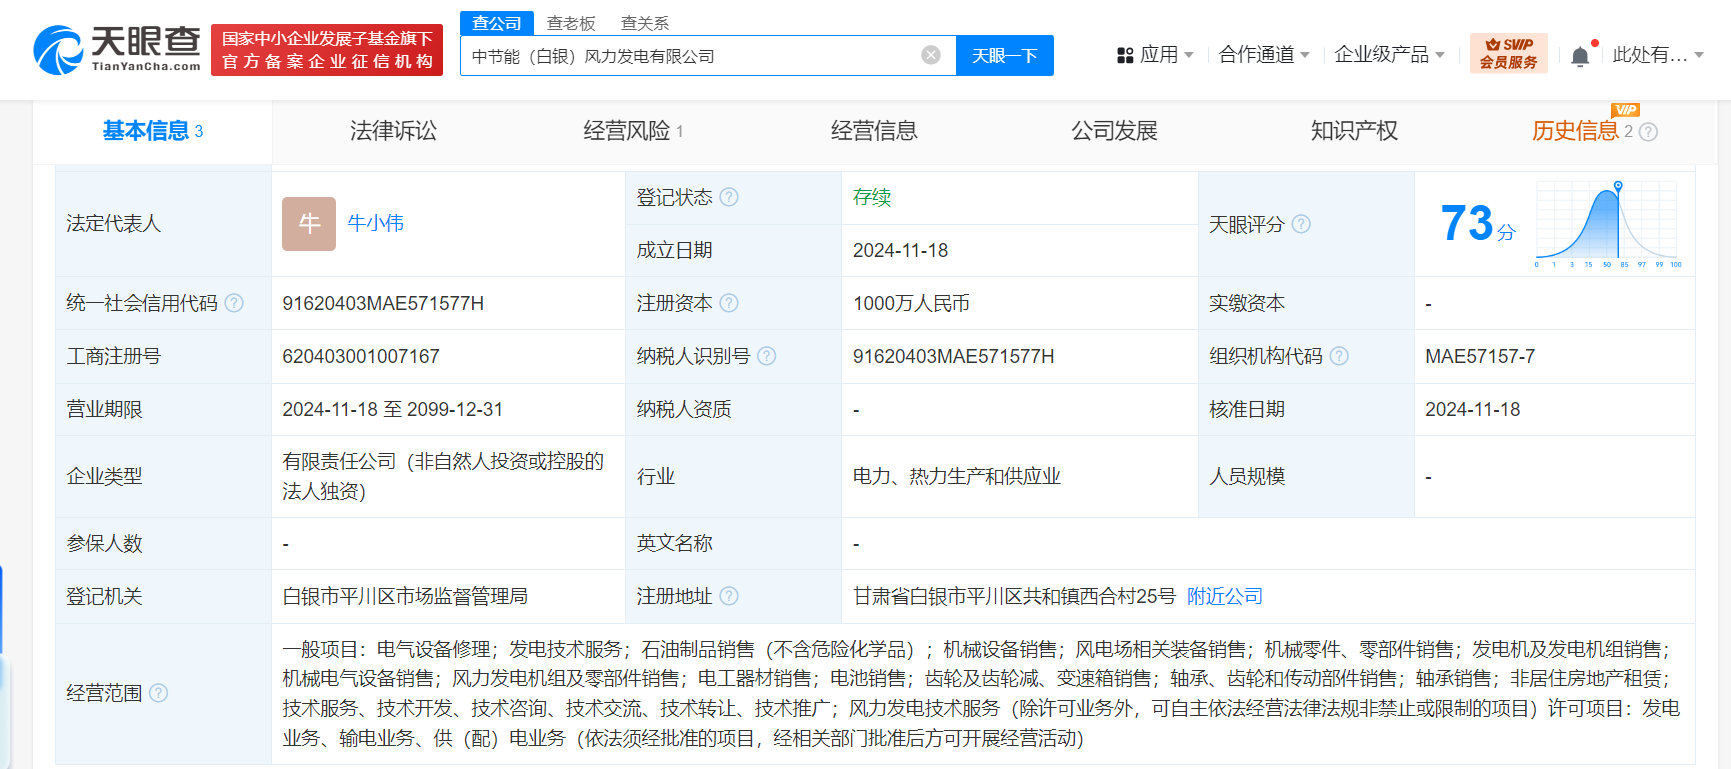
Task: Open the notification bell
Action: point(1579,56)
